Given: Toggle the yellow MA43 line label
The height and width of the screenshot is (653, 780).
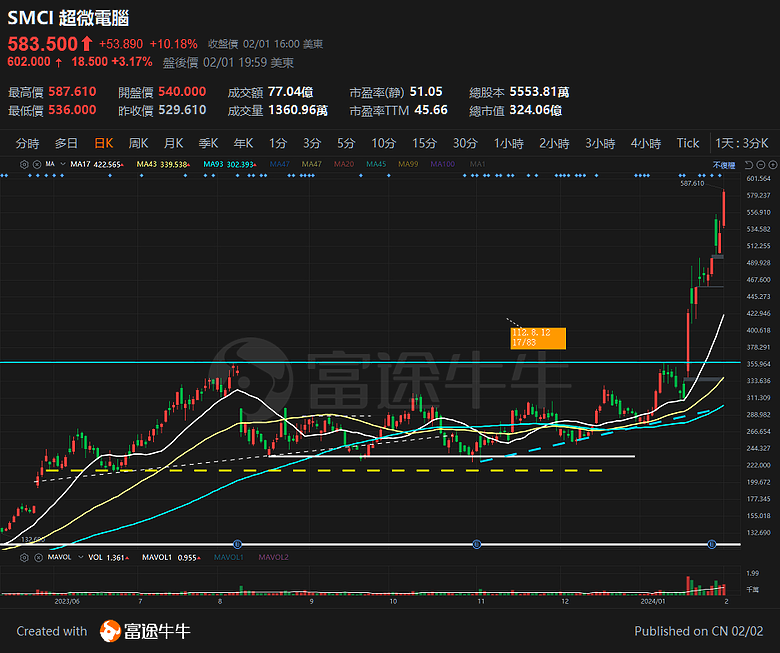Looking at the screenshot, I should [163, 164].
